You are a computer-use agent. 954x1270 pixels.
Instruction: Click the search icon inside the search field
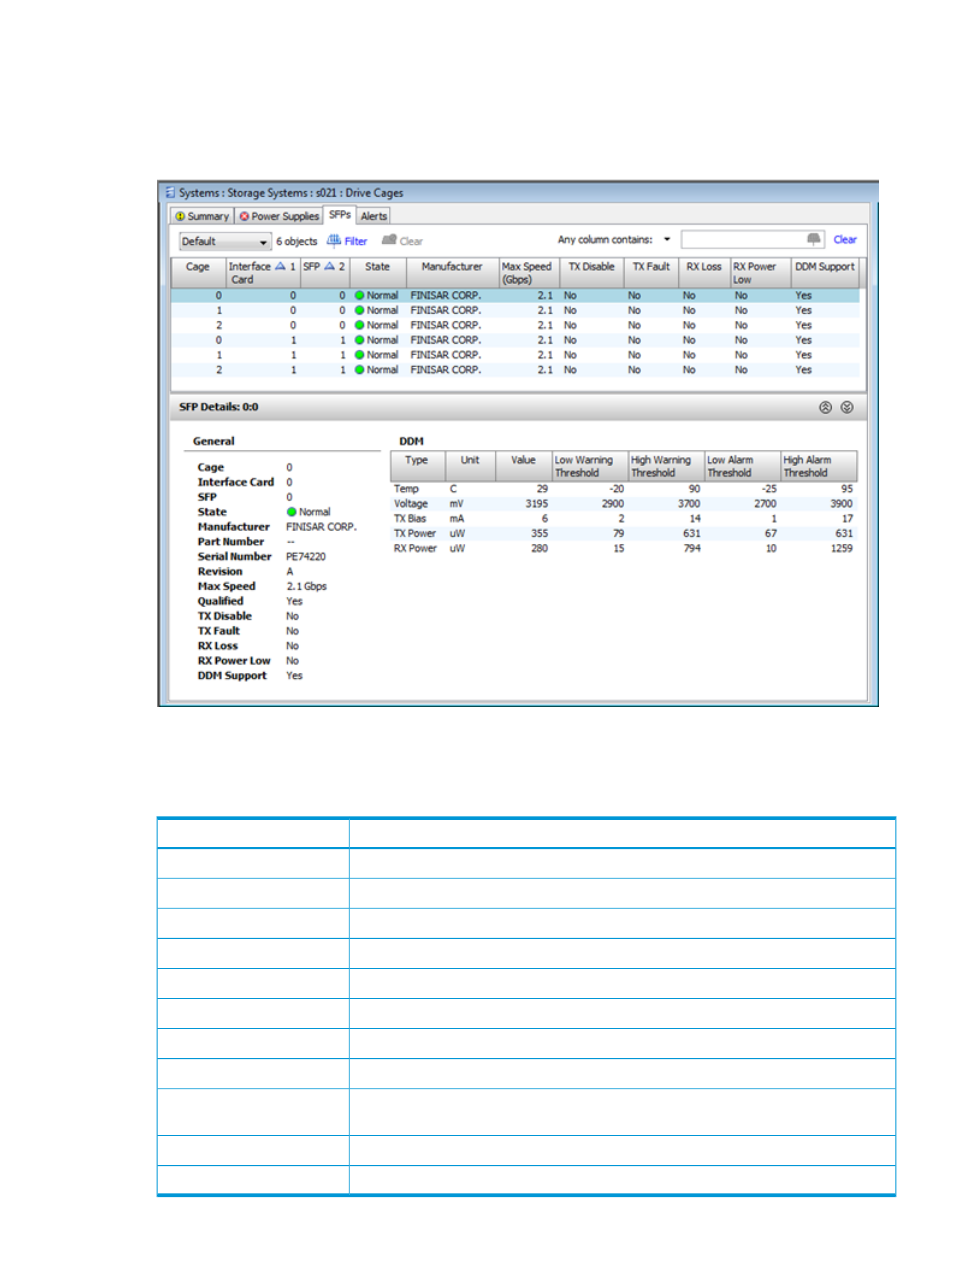[814, 239]
